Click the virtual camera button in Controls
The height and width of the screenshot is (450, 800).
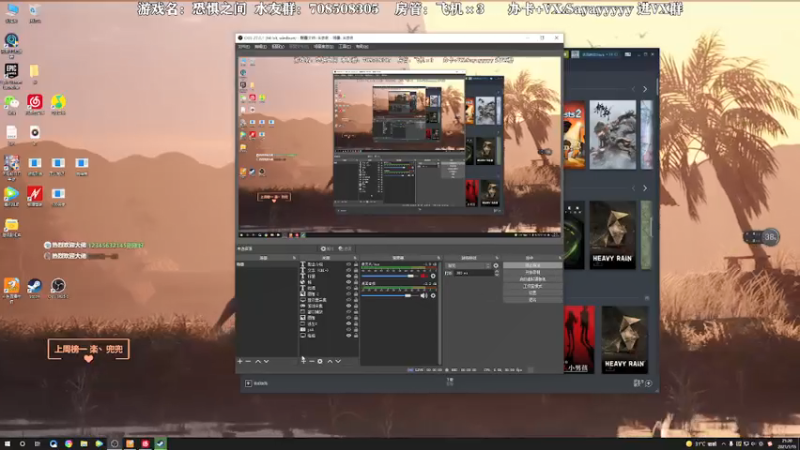click(532, 279)
